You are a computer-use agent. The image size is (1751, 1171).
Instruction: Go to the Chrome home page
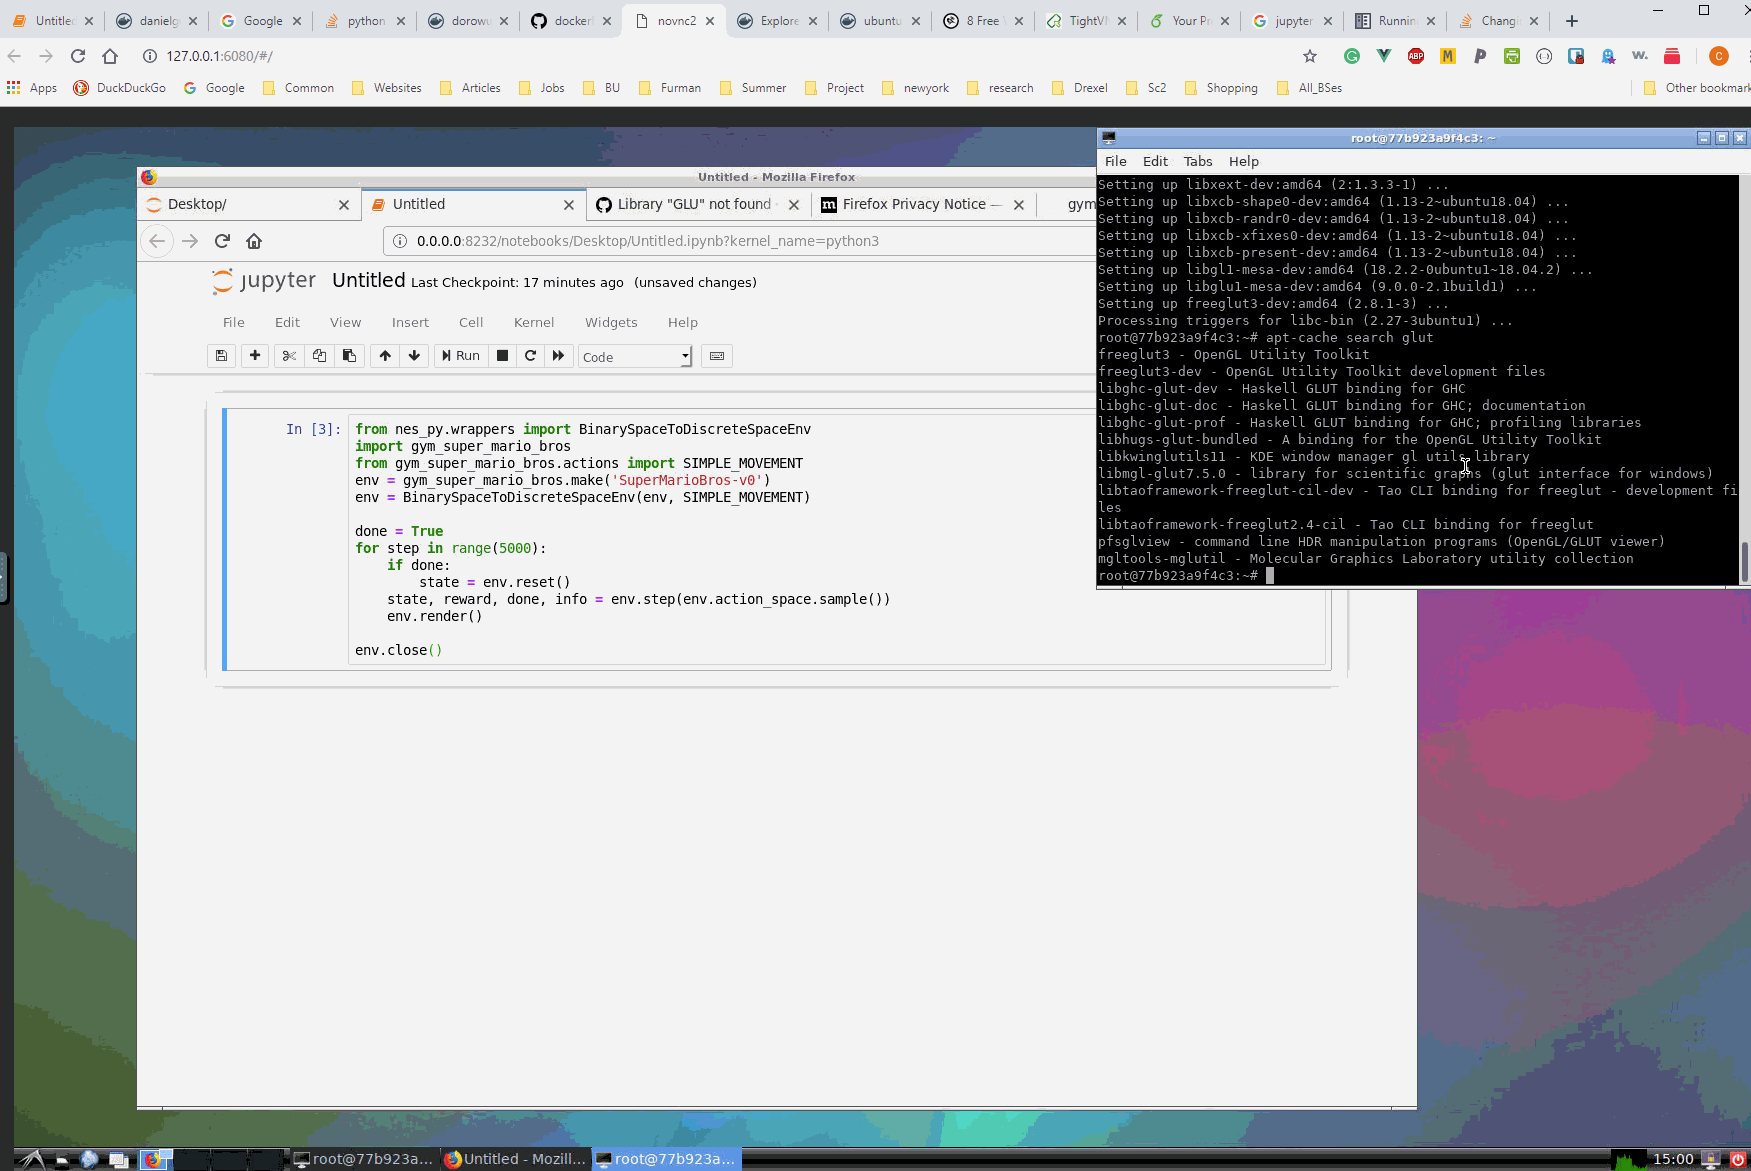[x=110, y=56]
